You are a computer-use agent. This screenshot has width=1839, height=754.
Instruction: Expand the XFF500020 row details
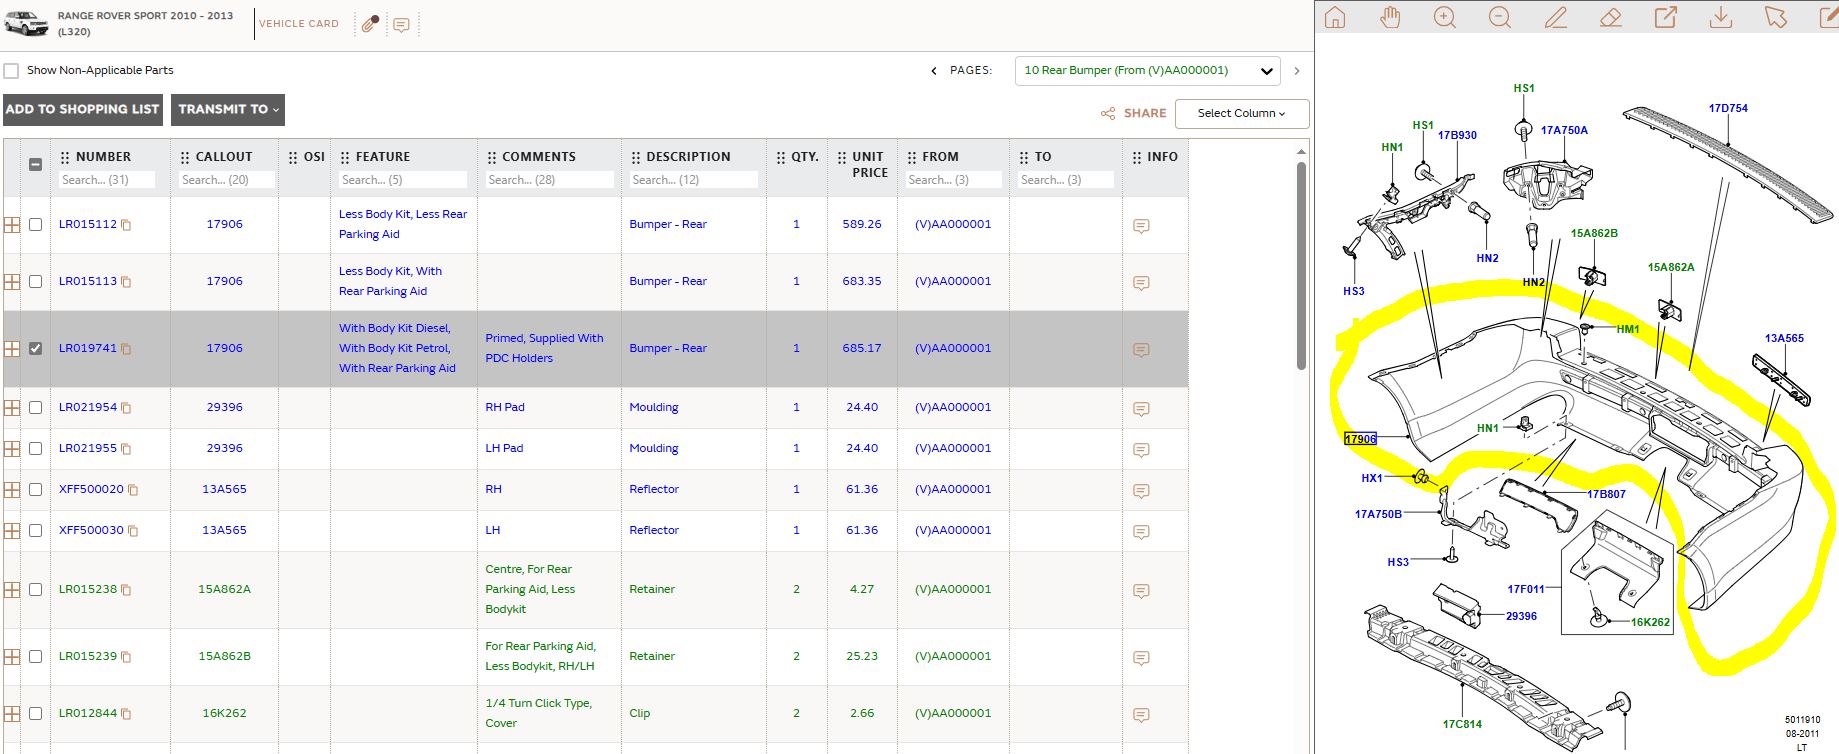pyautogui.click(x=12, y=490)
